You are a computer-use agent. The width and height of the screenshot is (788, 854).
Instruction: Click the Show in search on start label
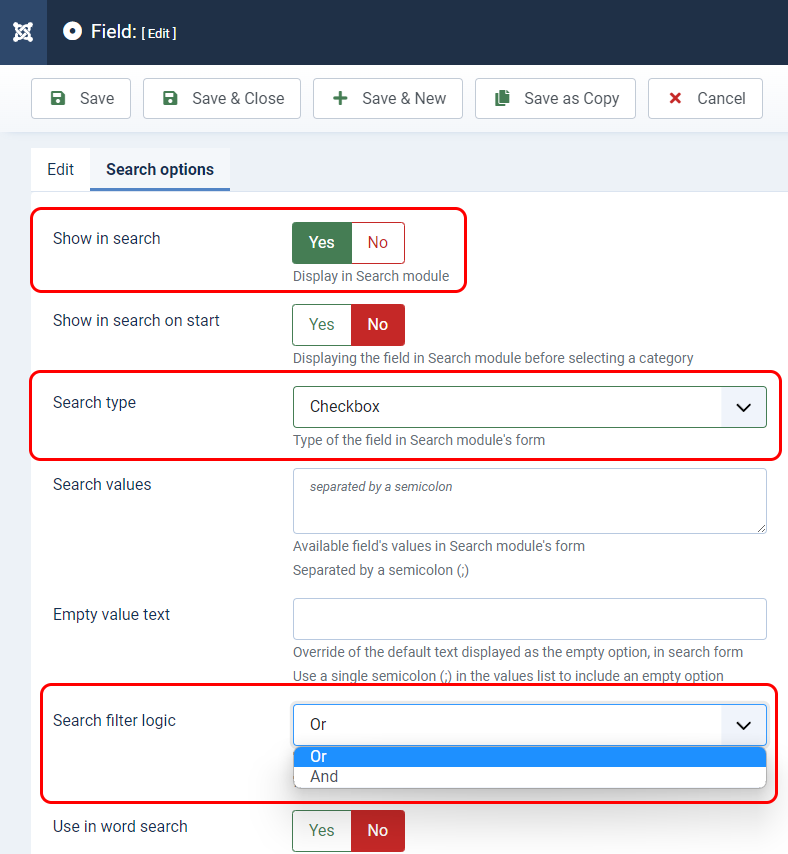coord(136,320)
